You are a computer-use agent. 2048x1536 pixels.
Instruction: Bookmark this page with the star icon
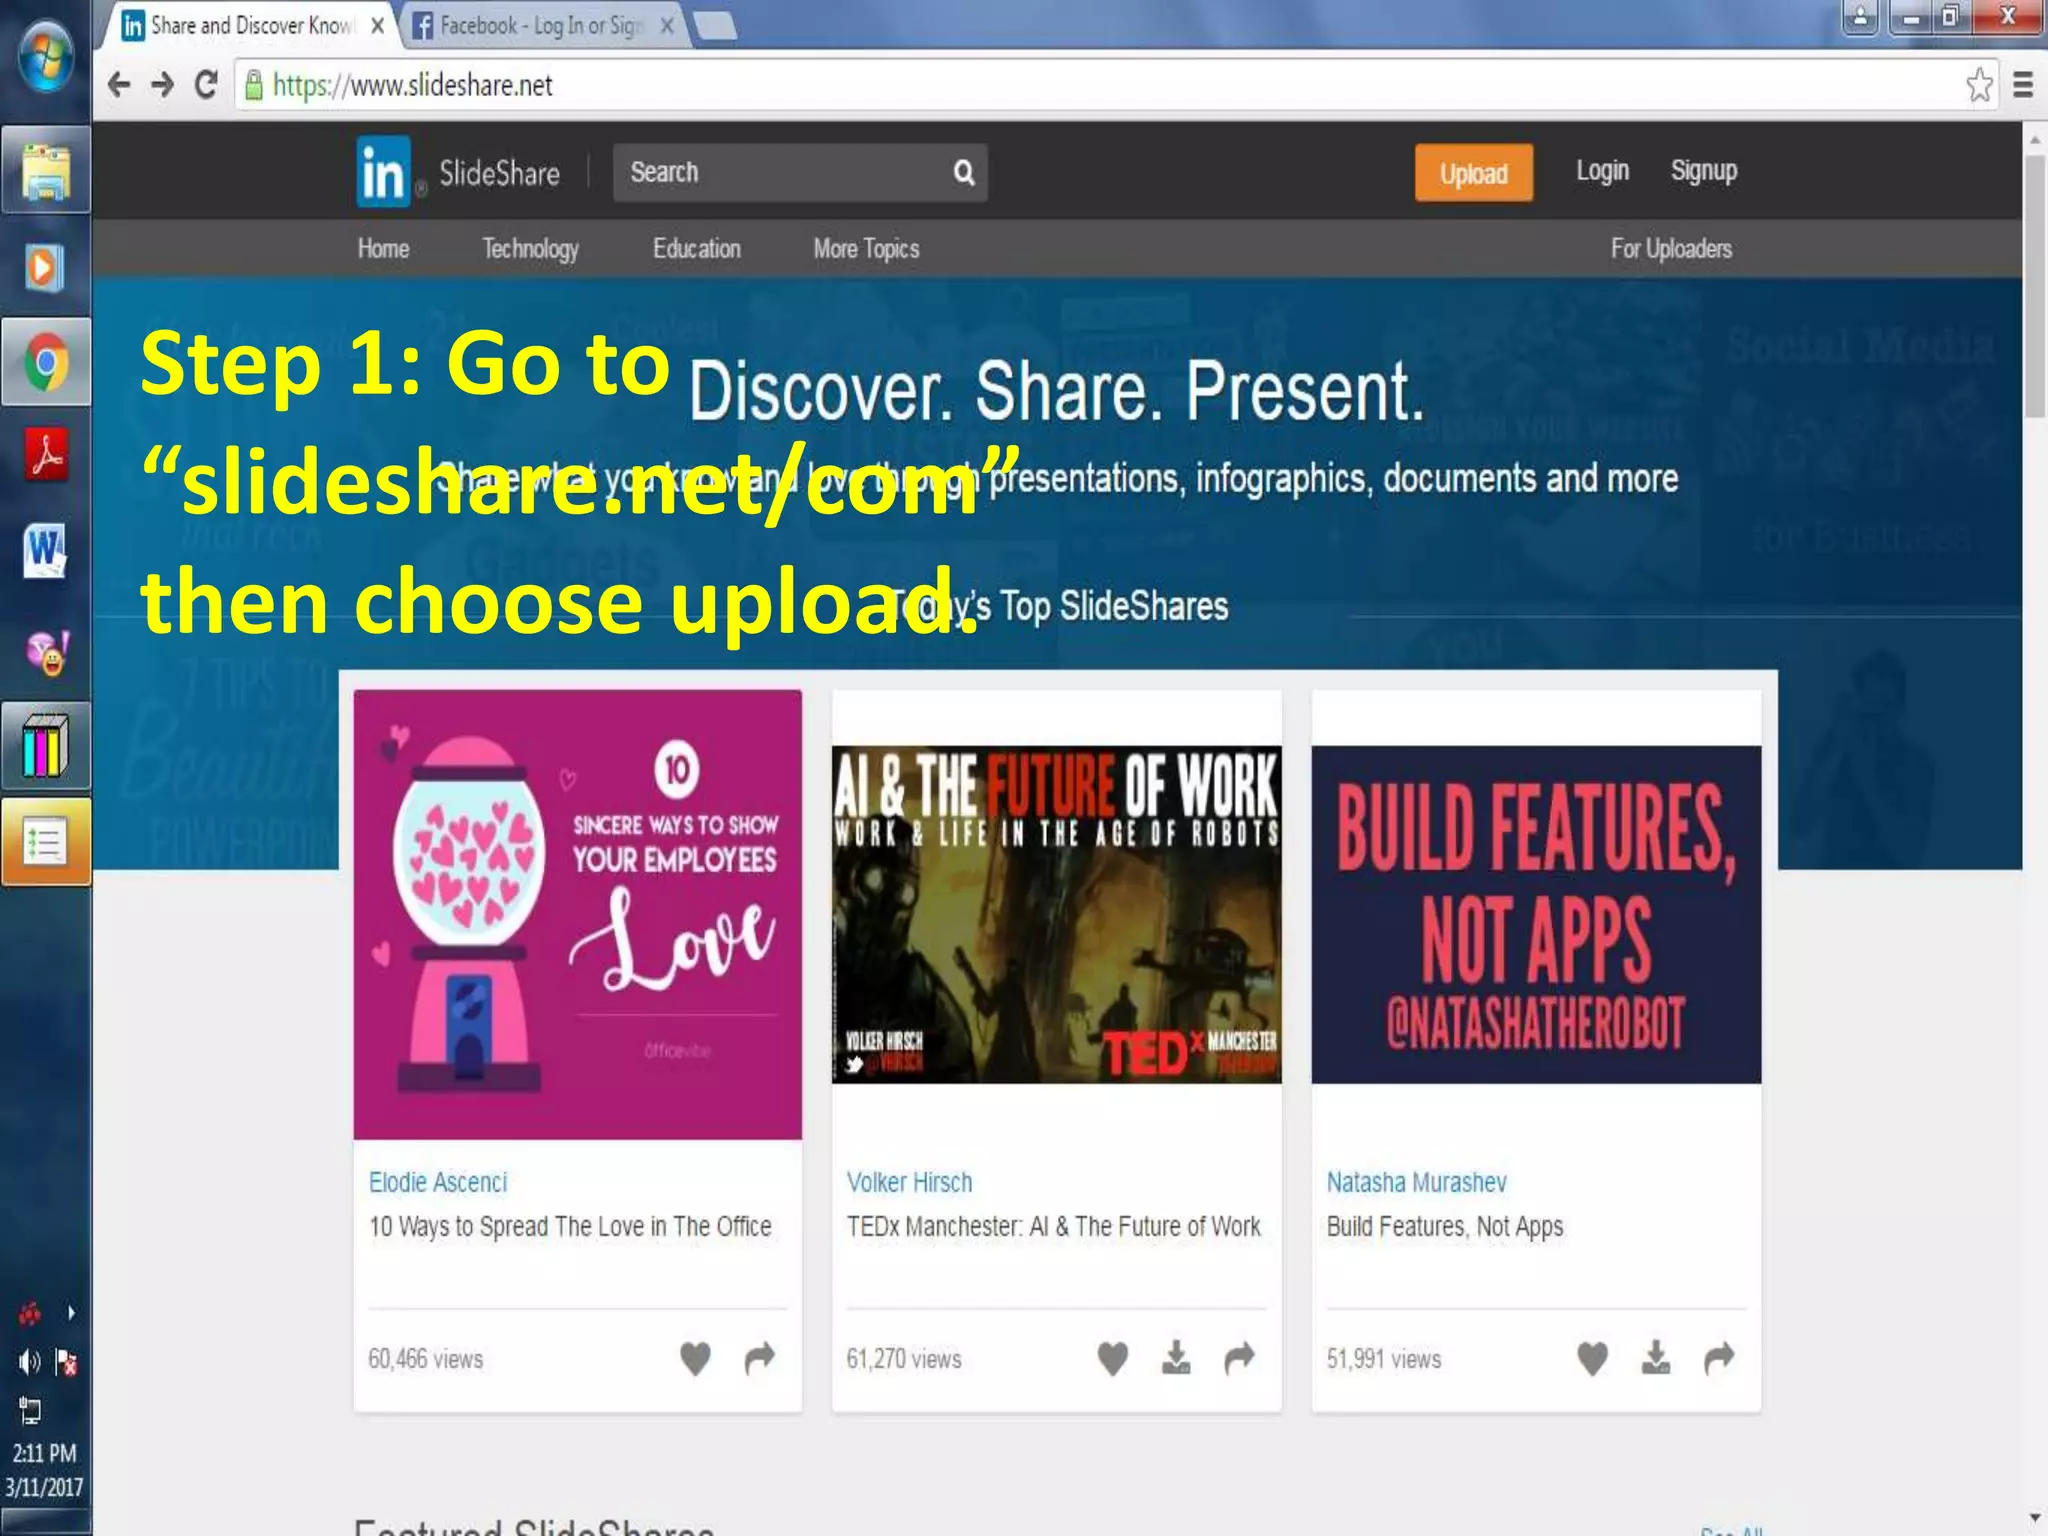pyautogui.click(x=1979, y=85)
